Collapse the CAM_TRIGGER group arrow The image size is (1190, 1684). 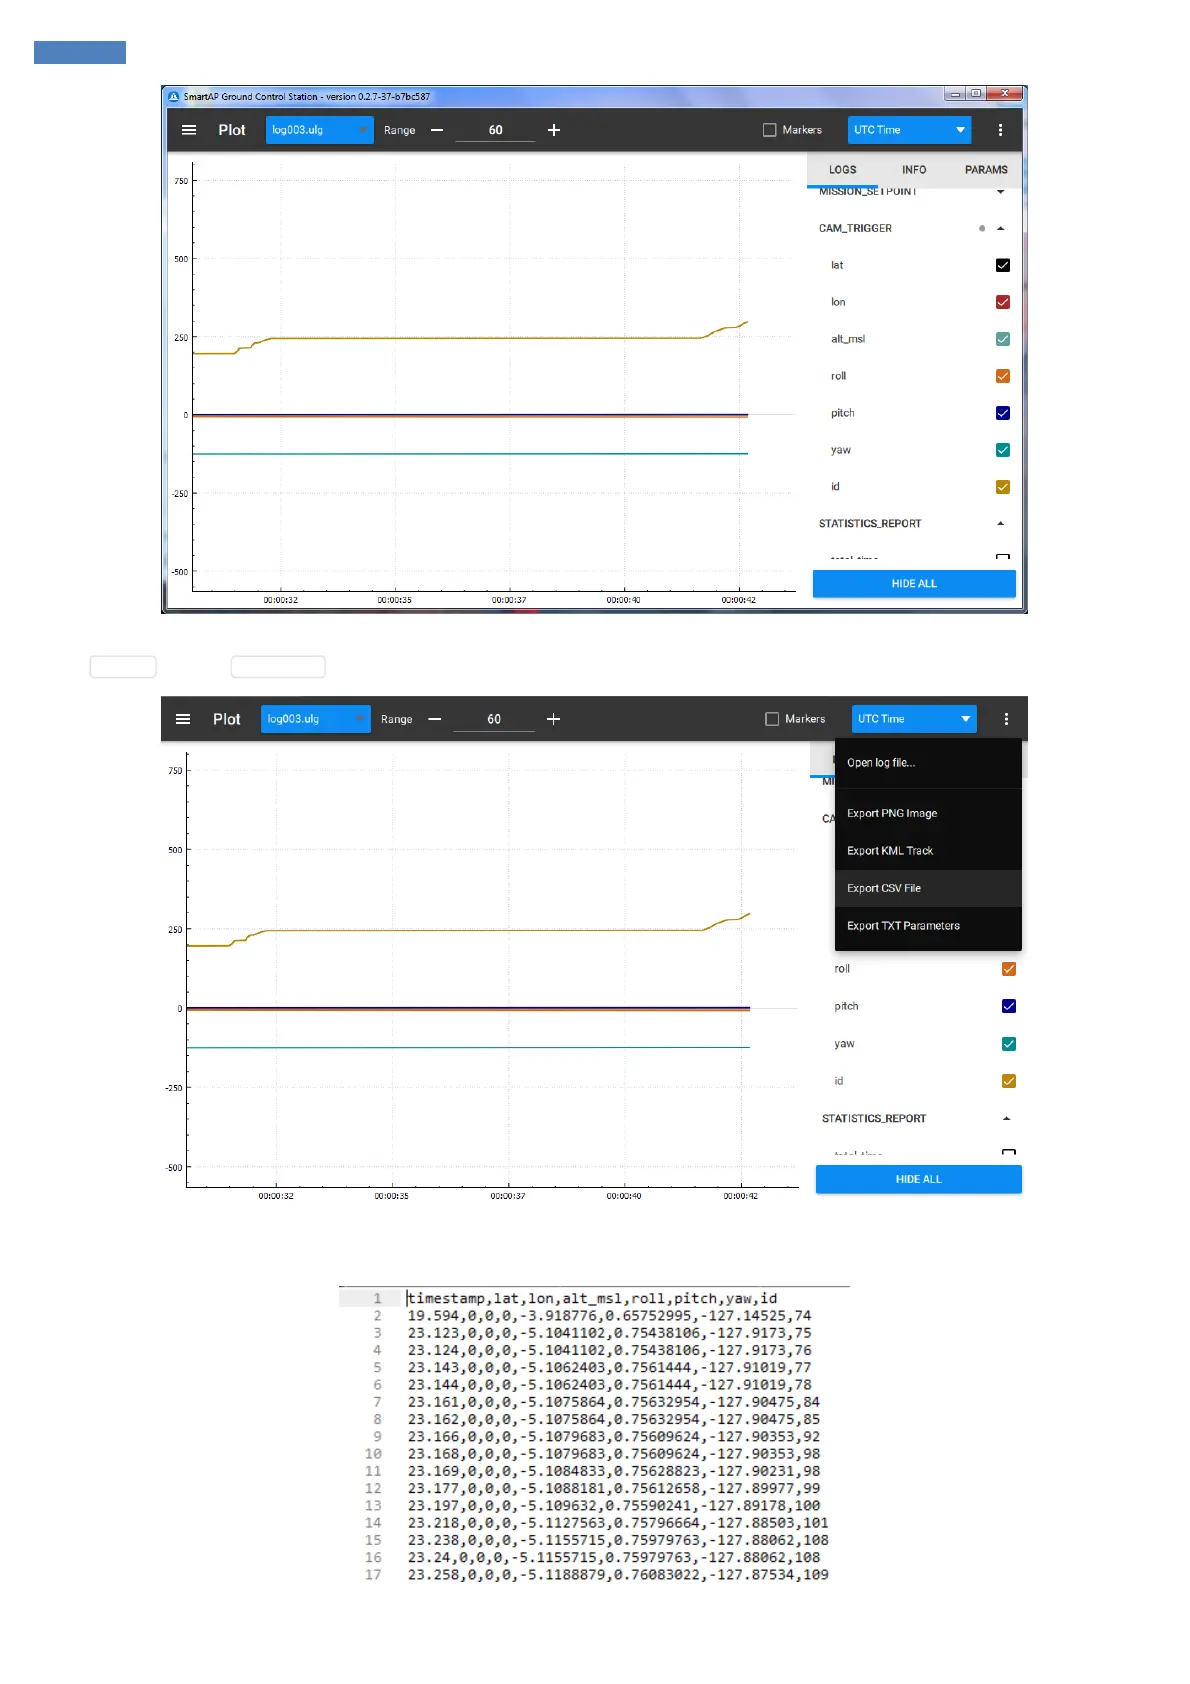[1001, 228]
